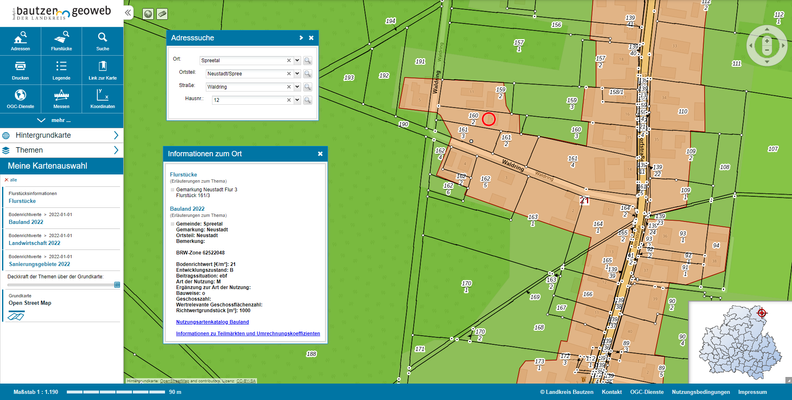Screen dimensions: 792x400
Task: Open the Koordinaten tool
Action: pos(102,98)
